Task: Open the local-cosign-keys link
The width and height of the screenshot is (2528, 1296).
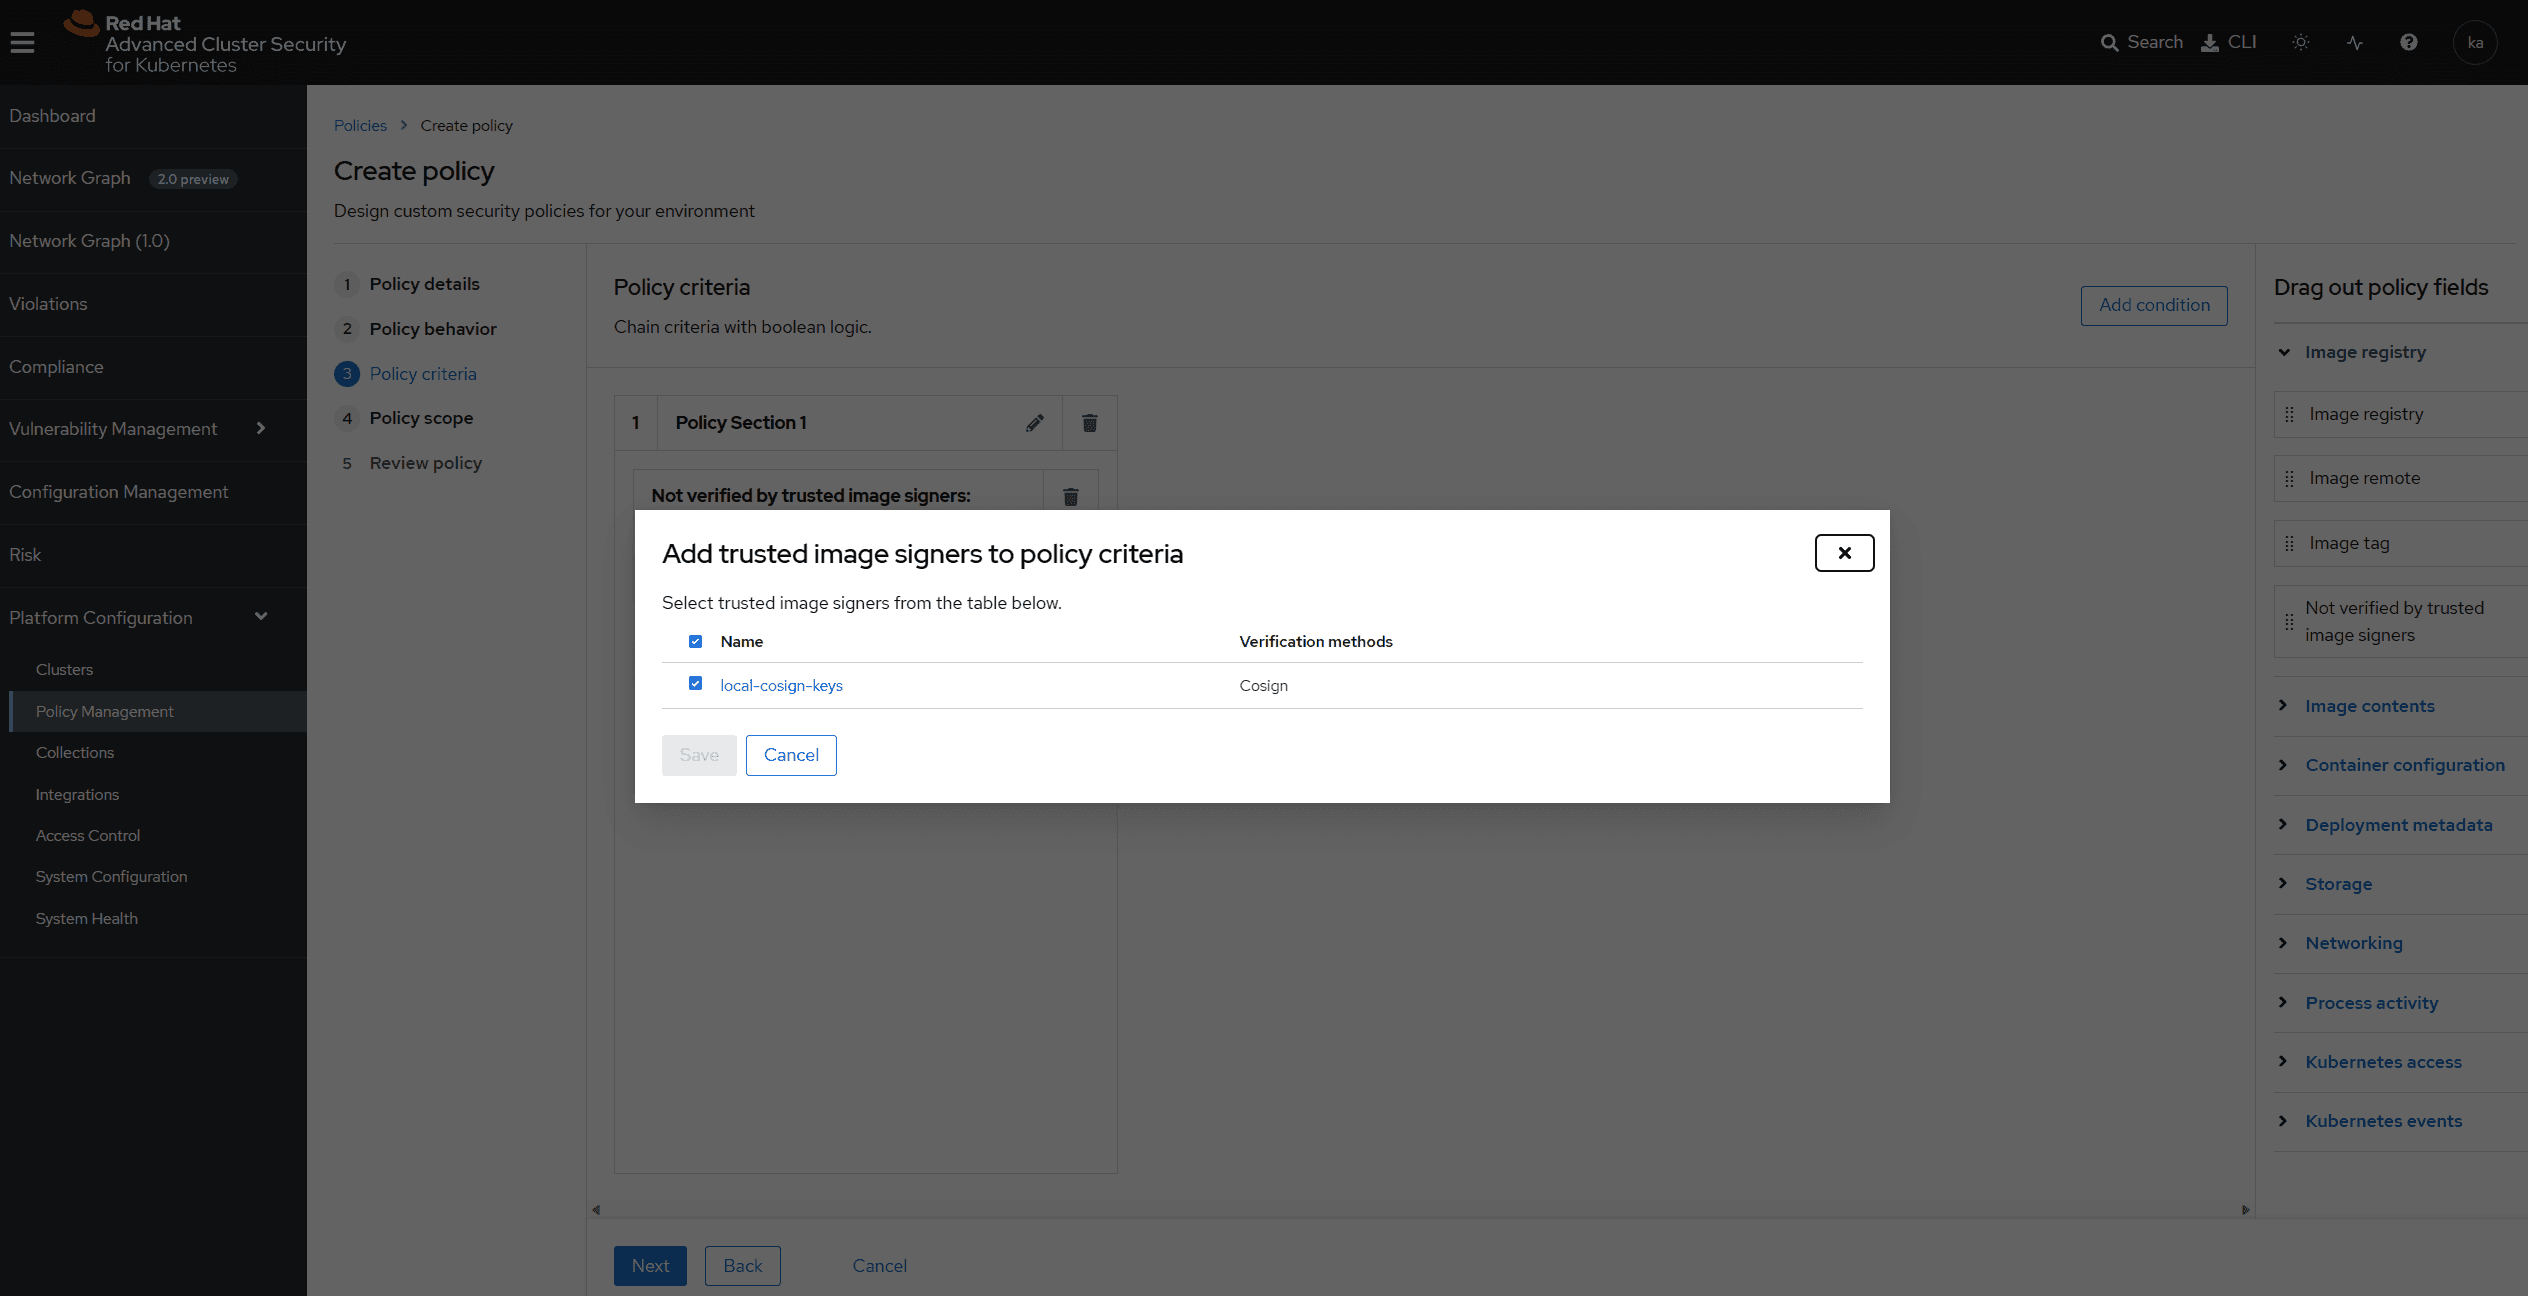Action: [781, 685]
